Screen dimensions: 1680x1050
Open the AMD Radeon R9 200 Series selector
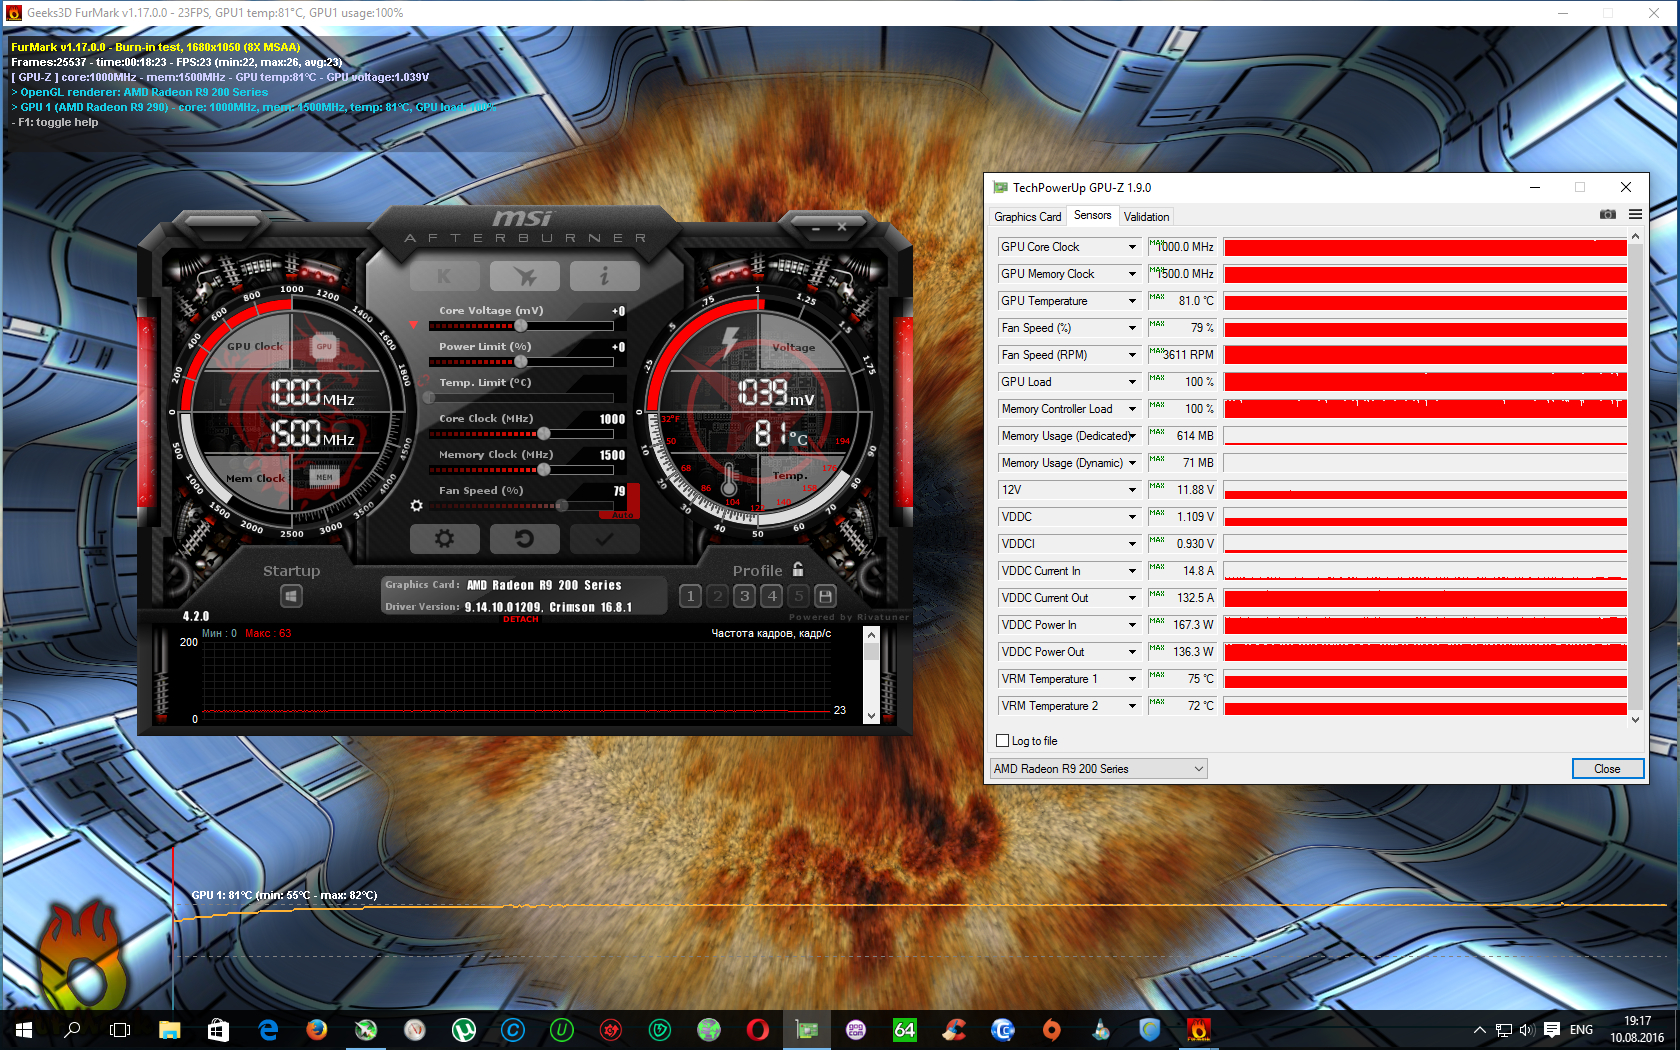[x=1099, y=769]
